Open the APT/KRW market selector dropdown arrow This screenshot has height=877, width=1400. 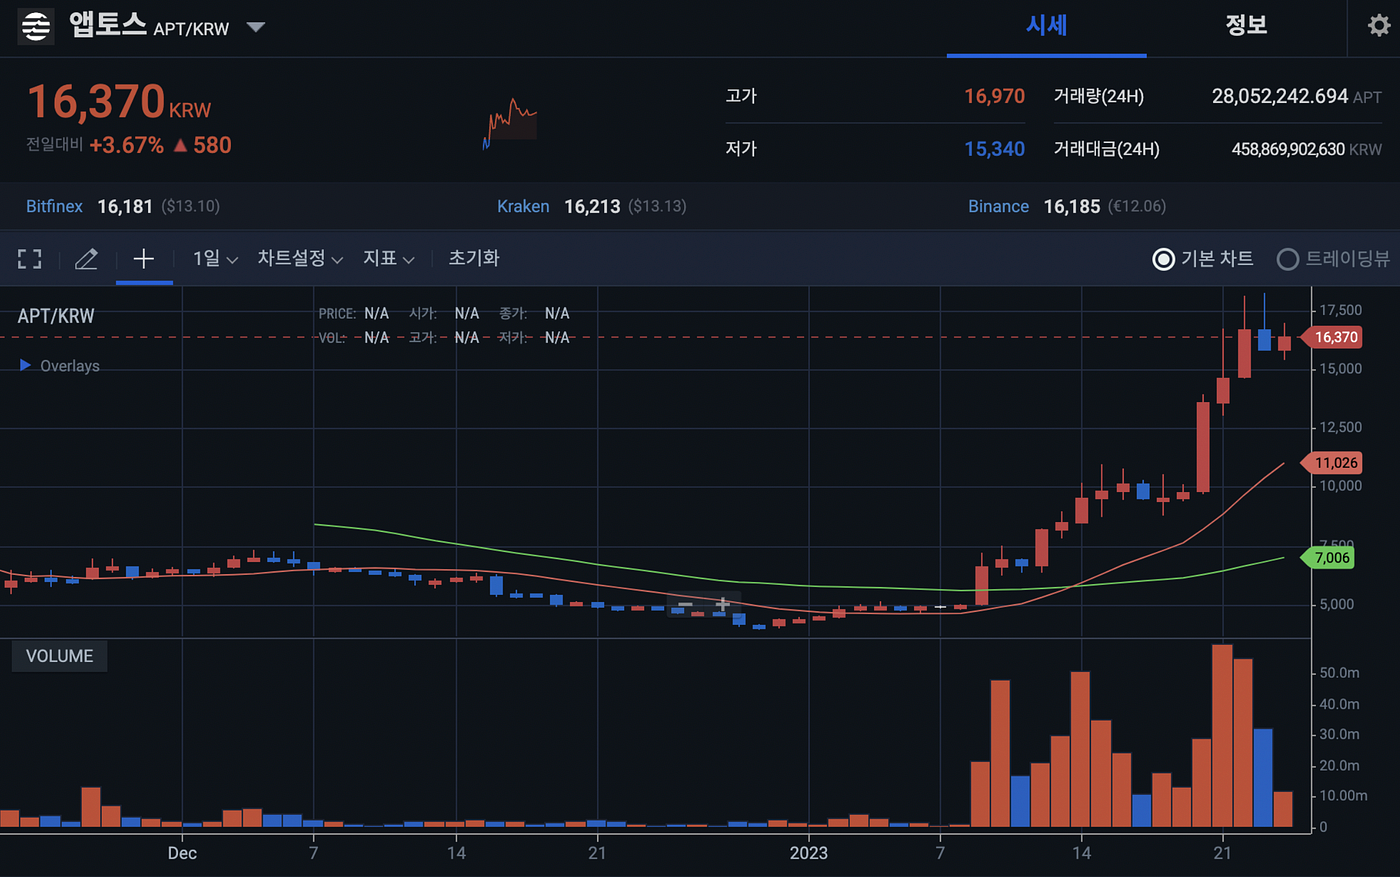pyautogui.click(x=256, y=27)
